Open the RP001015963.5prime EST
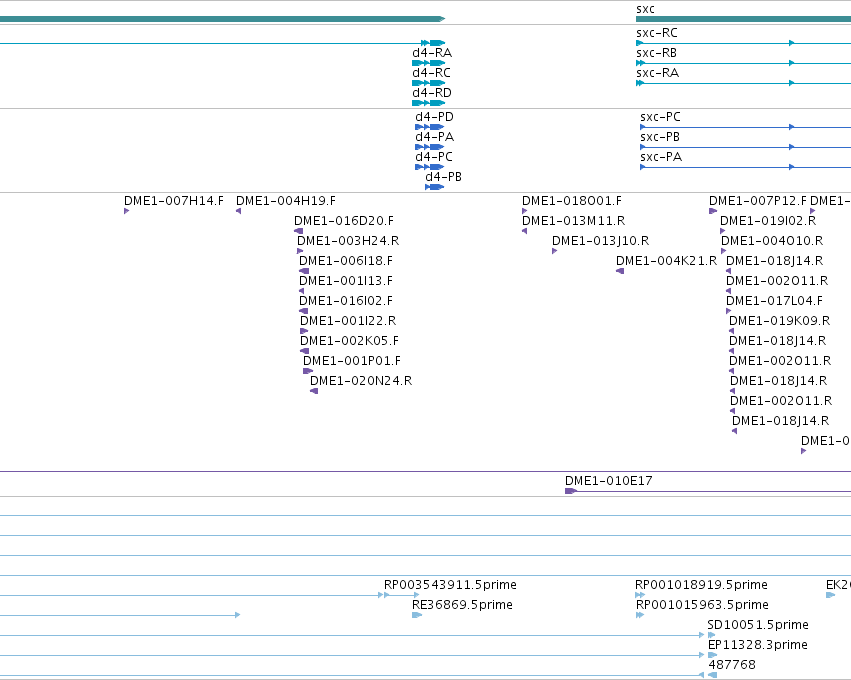 (640, 615)
